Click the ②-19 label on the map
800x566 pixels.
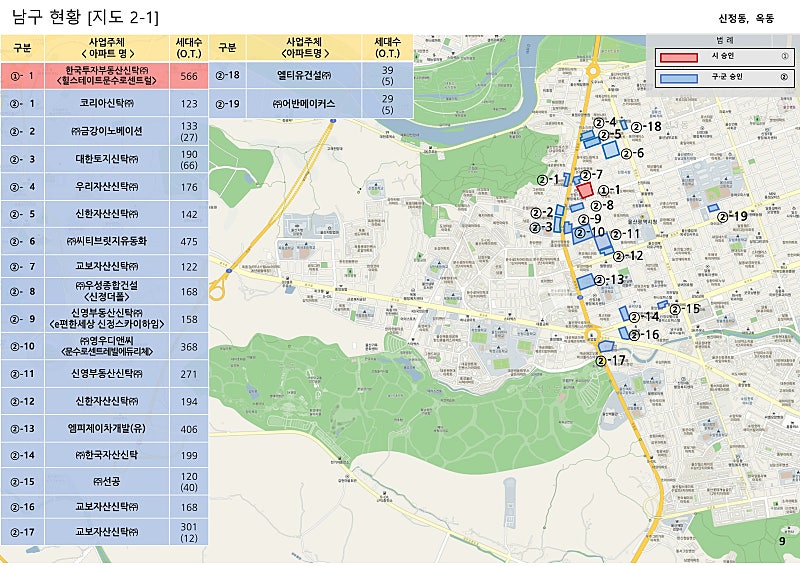point(732,216)
